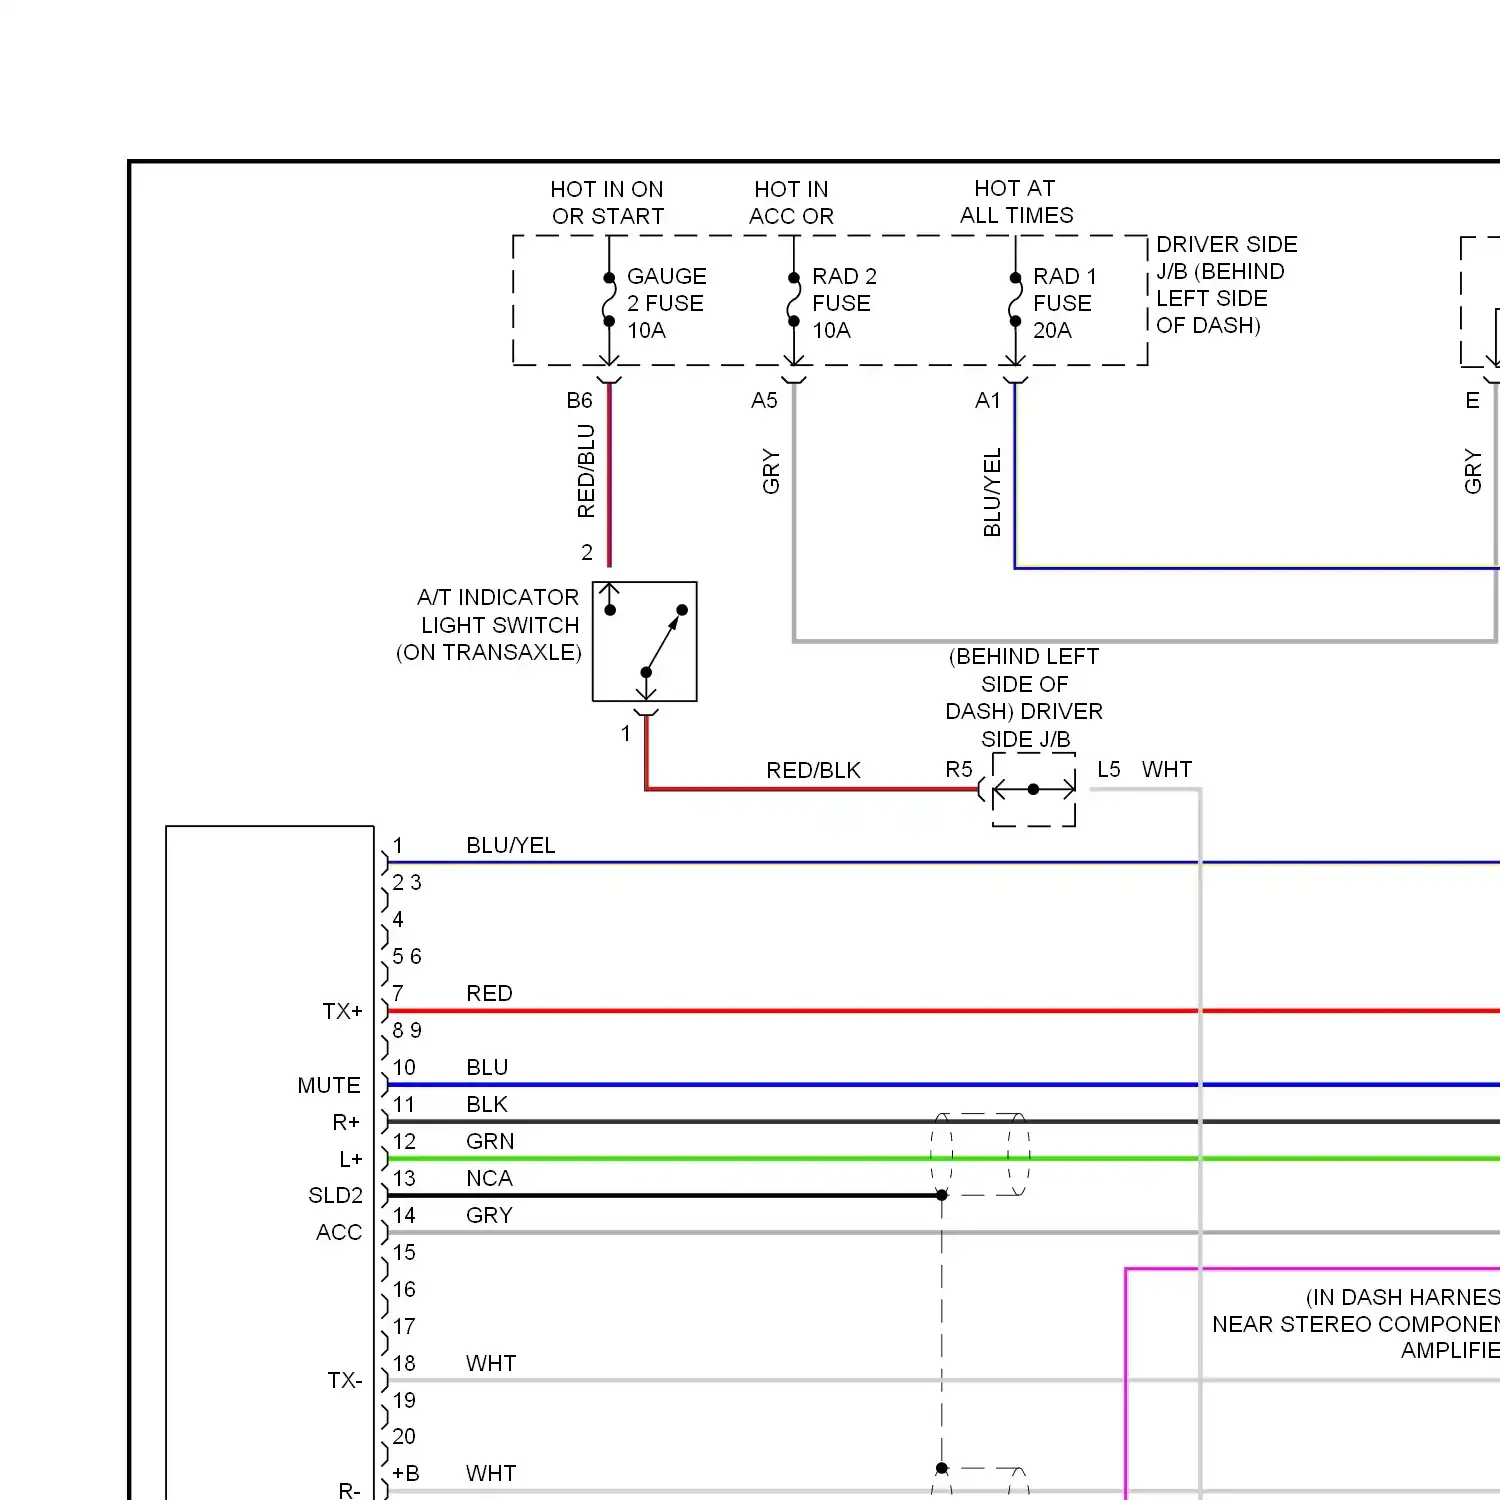Screen dimensions: 1500x1500
Task: Click the RAD 1 fuse symbol
Action: point(1015,299)
